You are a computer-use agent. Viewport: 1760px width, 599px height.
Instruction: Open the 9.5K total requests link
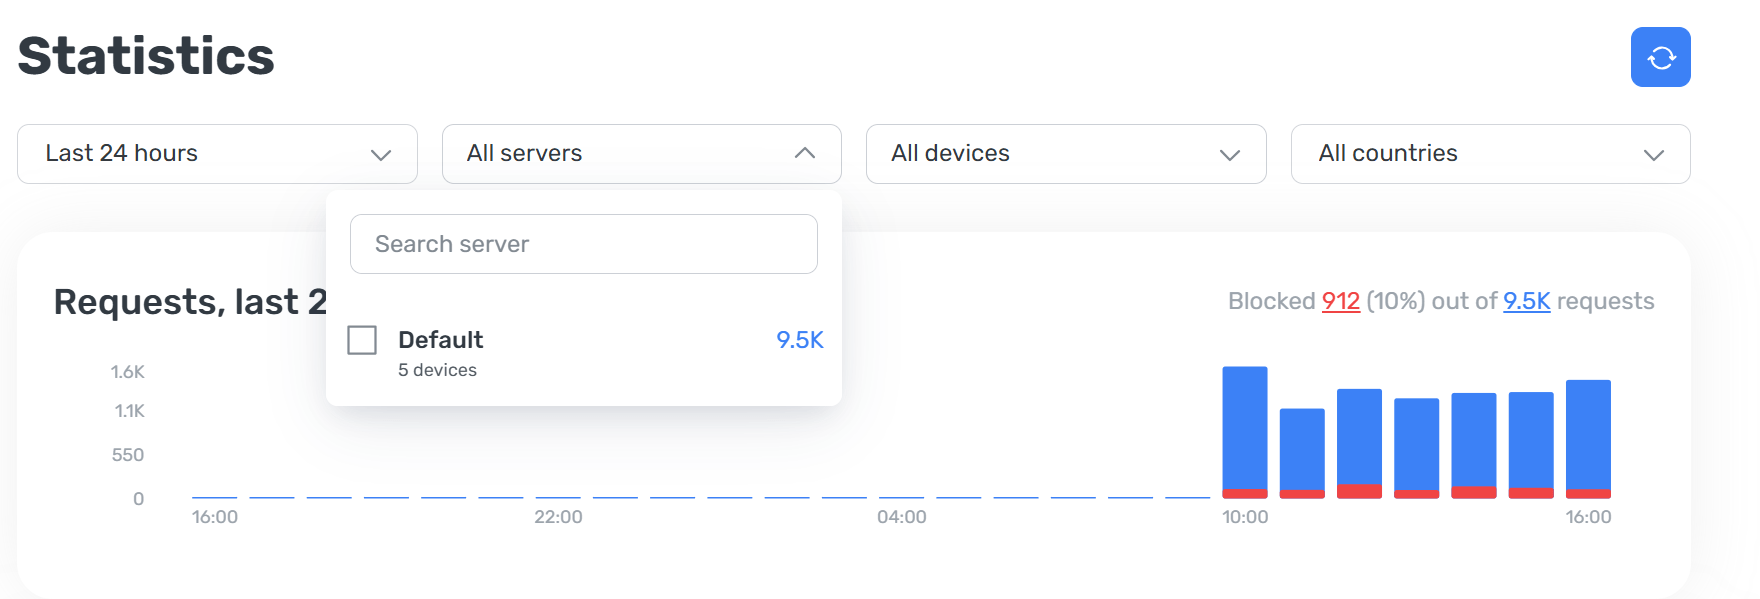point(1526,301)
